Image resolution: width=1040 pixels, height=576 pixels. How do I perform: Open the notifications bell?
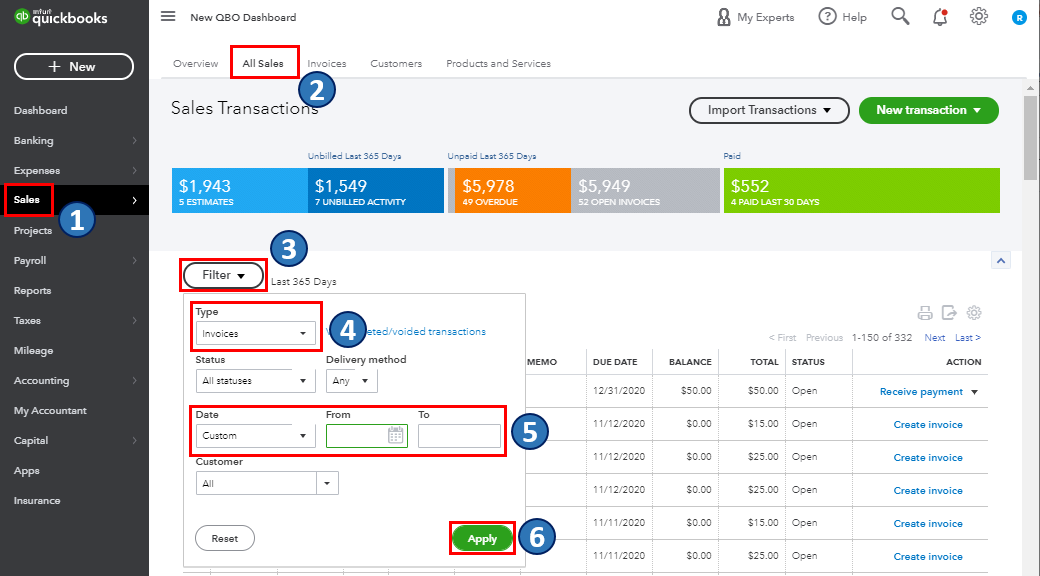(x=939, y=16)
